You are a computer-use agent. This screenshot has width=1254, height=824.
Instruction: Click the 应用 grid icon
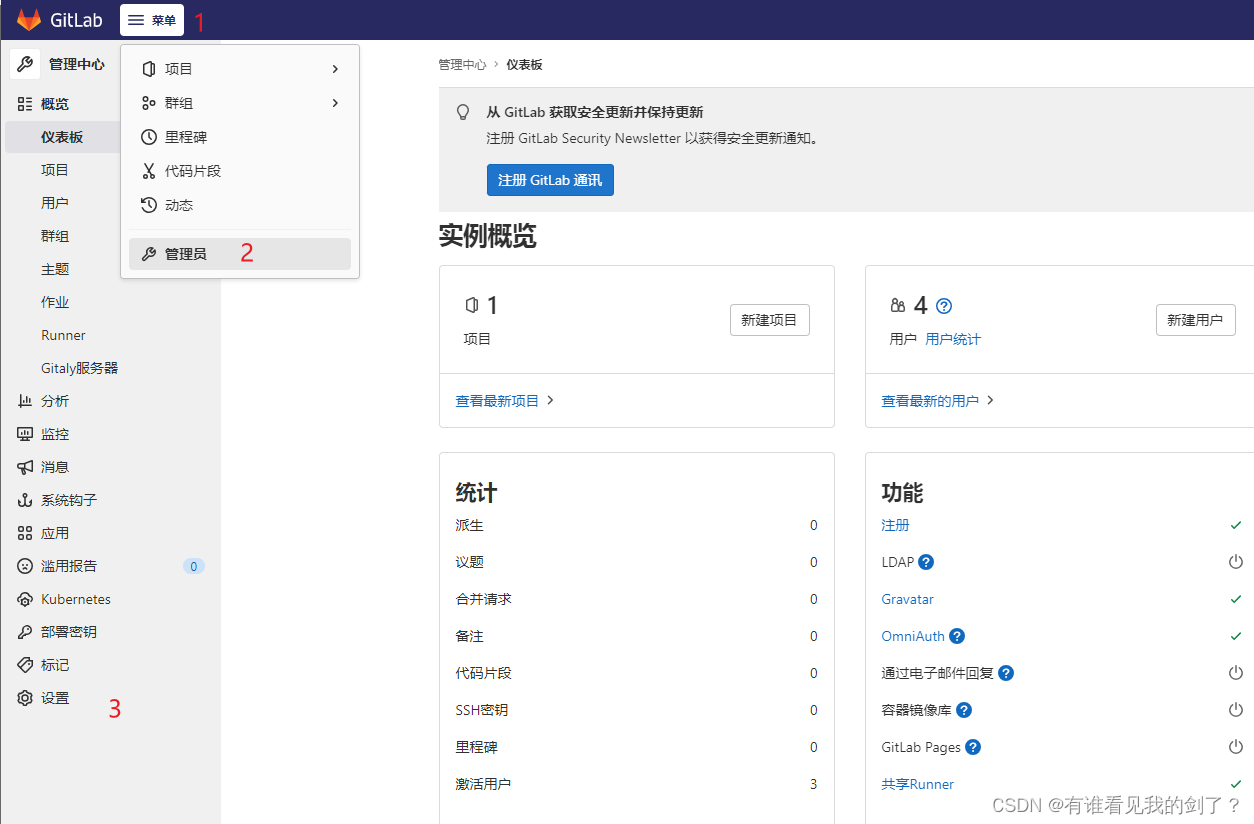25,533
